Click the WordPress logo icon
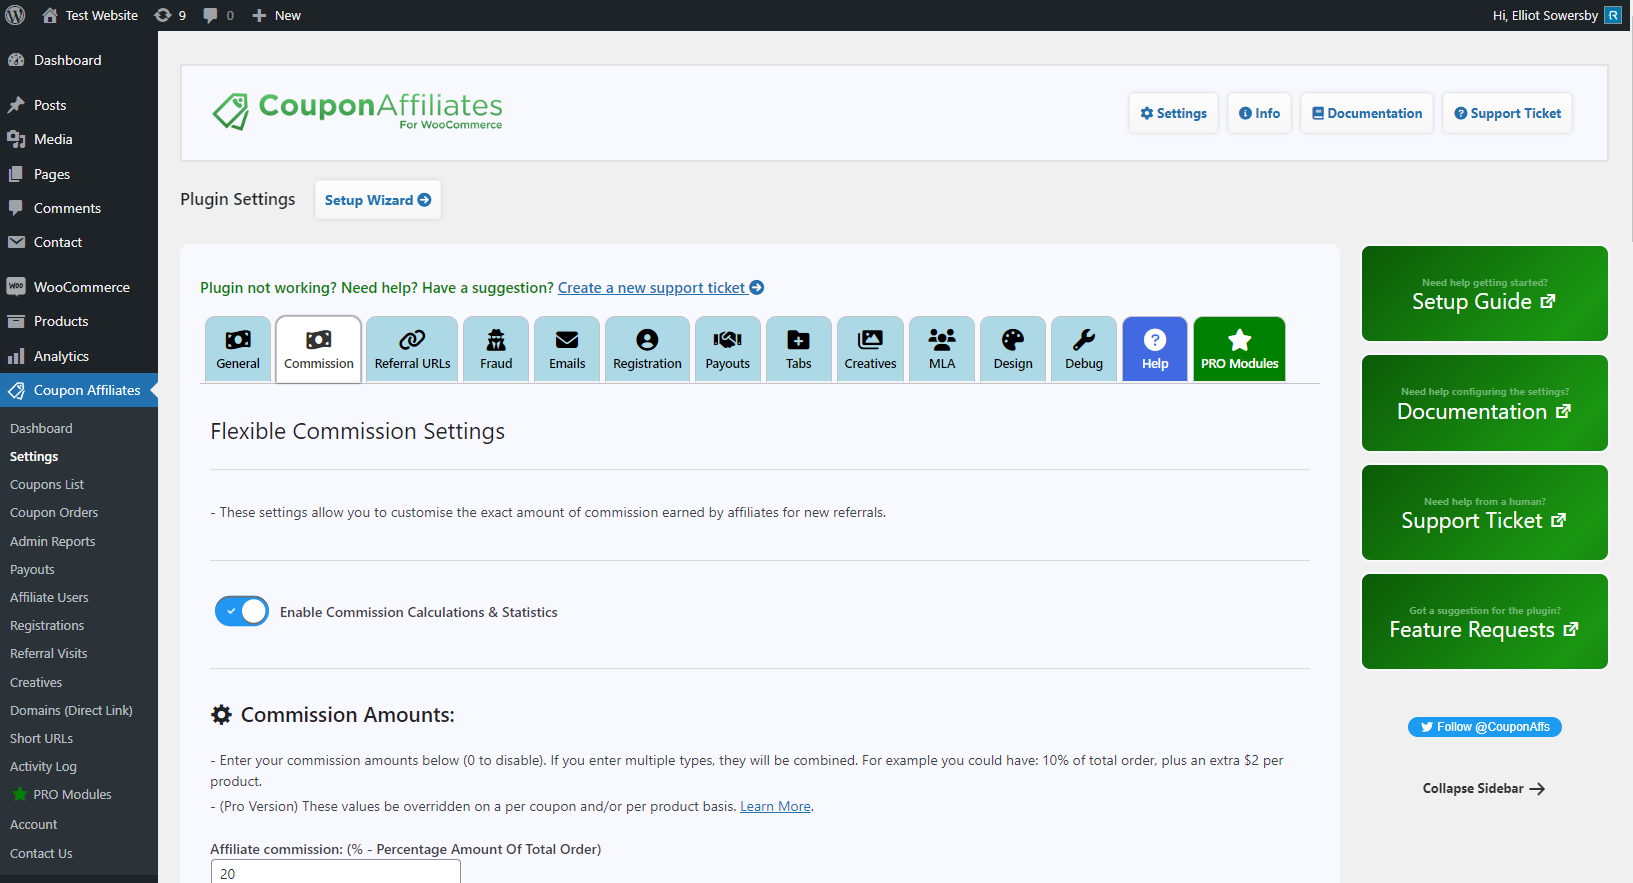Image resolution: width=1633 pixels, height=883 pixels. 15,15
